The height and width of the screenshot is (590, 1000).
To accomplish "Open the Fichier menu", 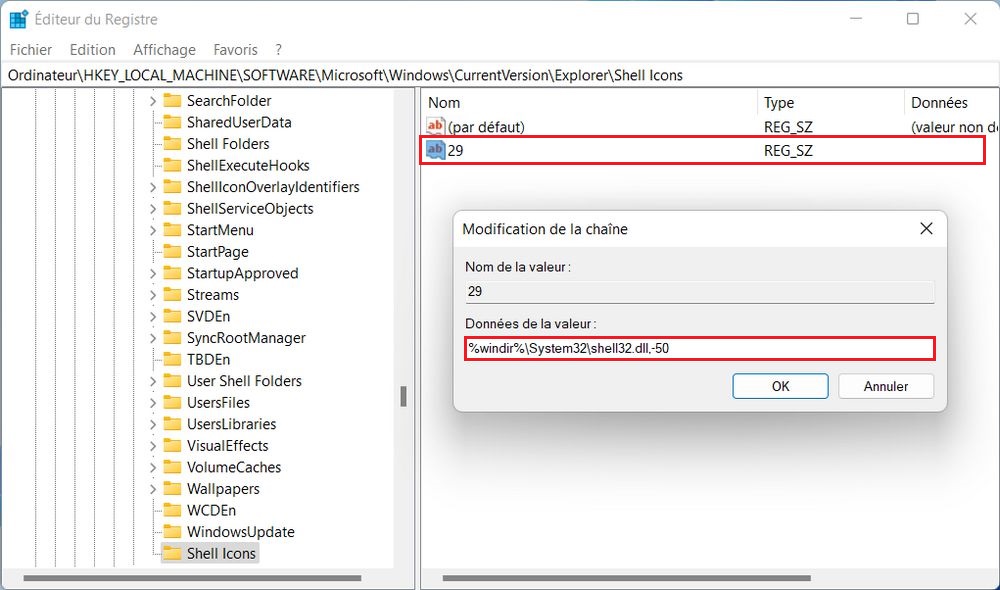I will (31, 50).
